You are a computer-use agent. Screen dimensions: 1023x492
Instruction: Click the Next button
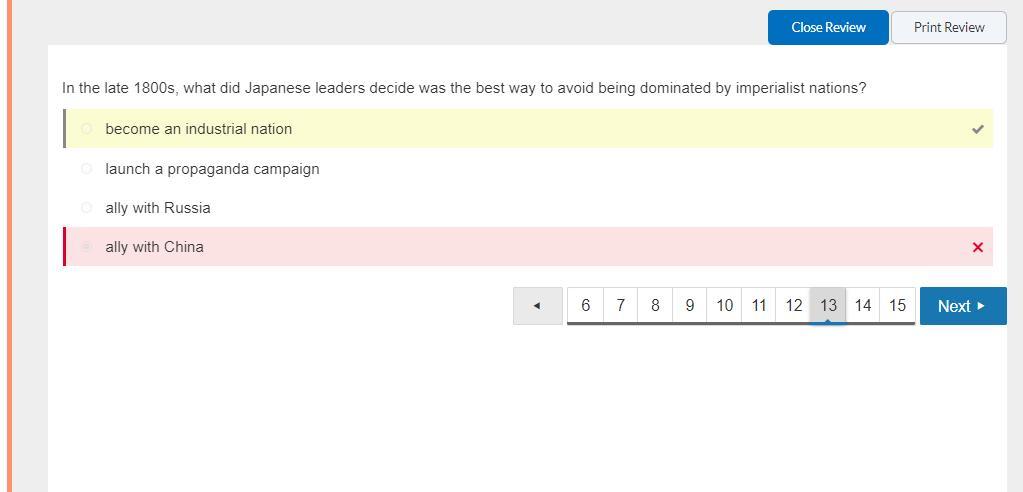pos(962,306)
